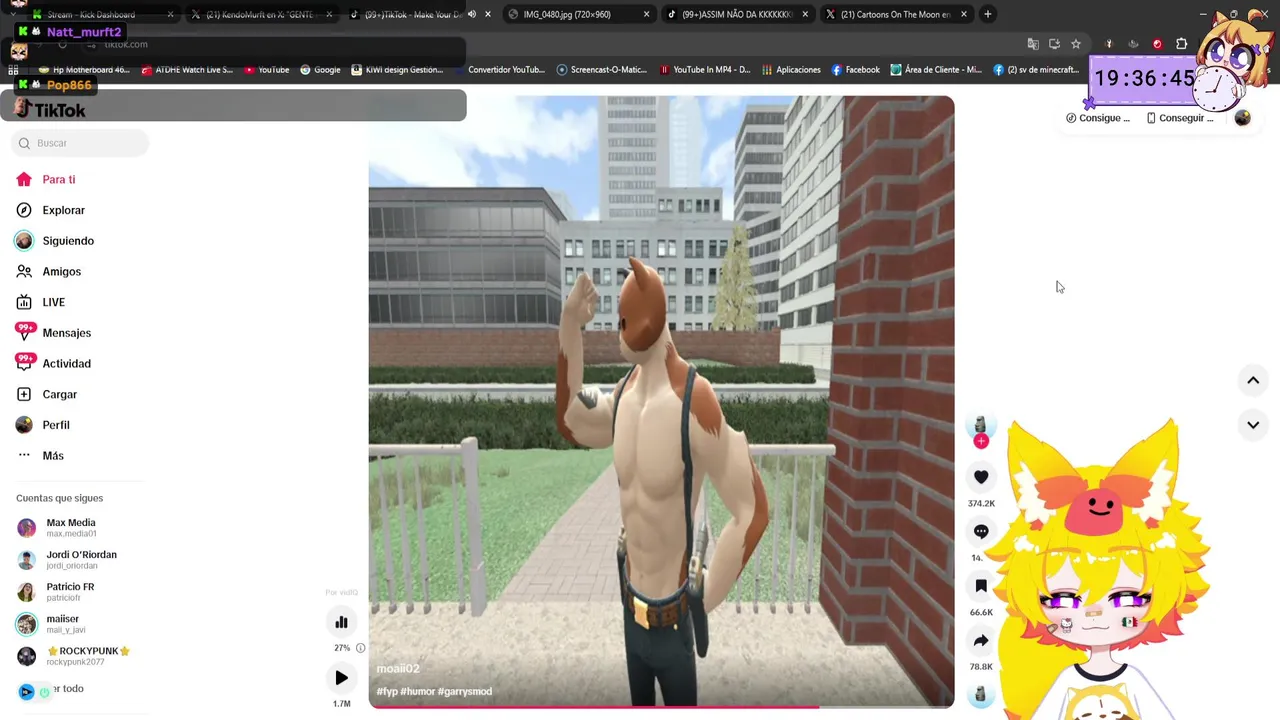Open Max Media followed account
This screenshot has height=720, width=1280.
coord(70,527)
